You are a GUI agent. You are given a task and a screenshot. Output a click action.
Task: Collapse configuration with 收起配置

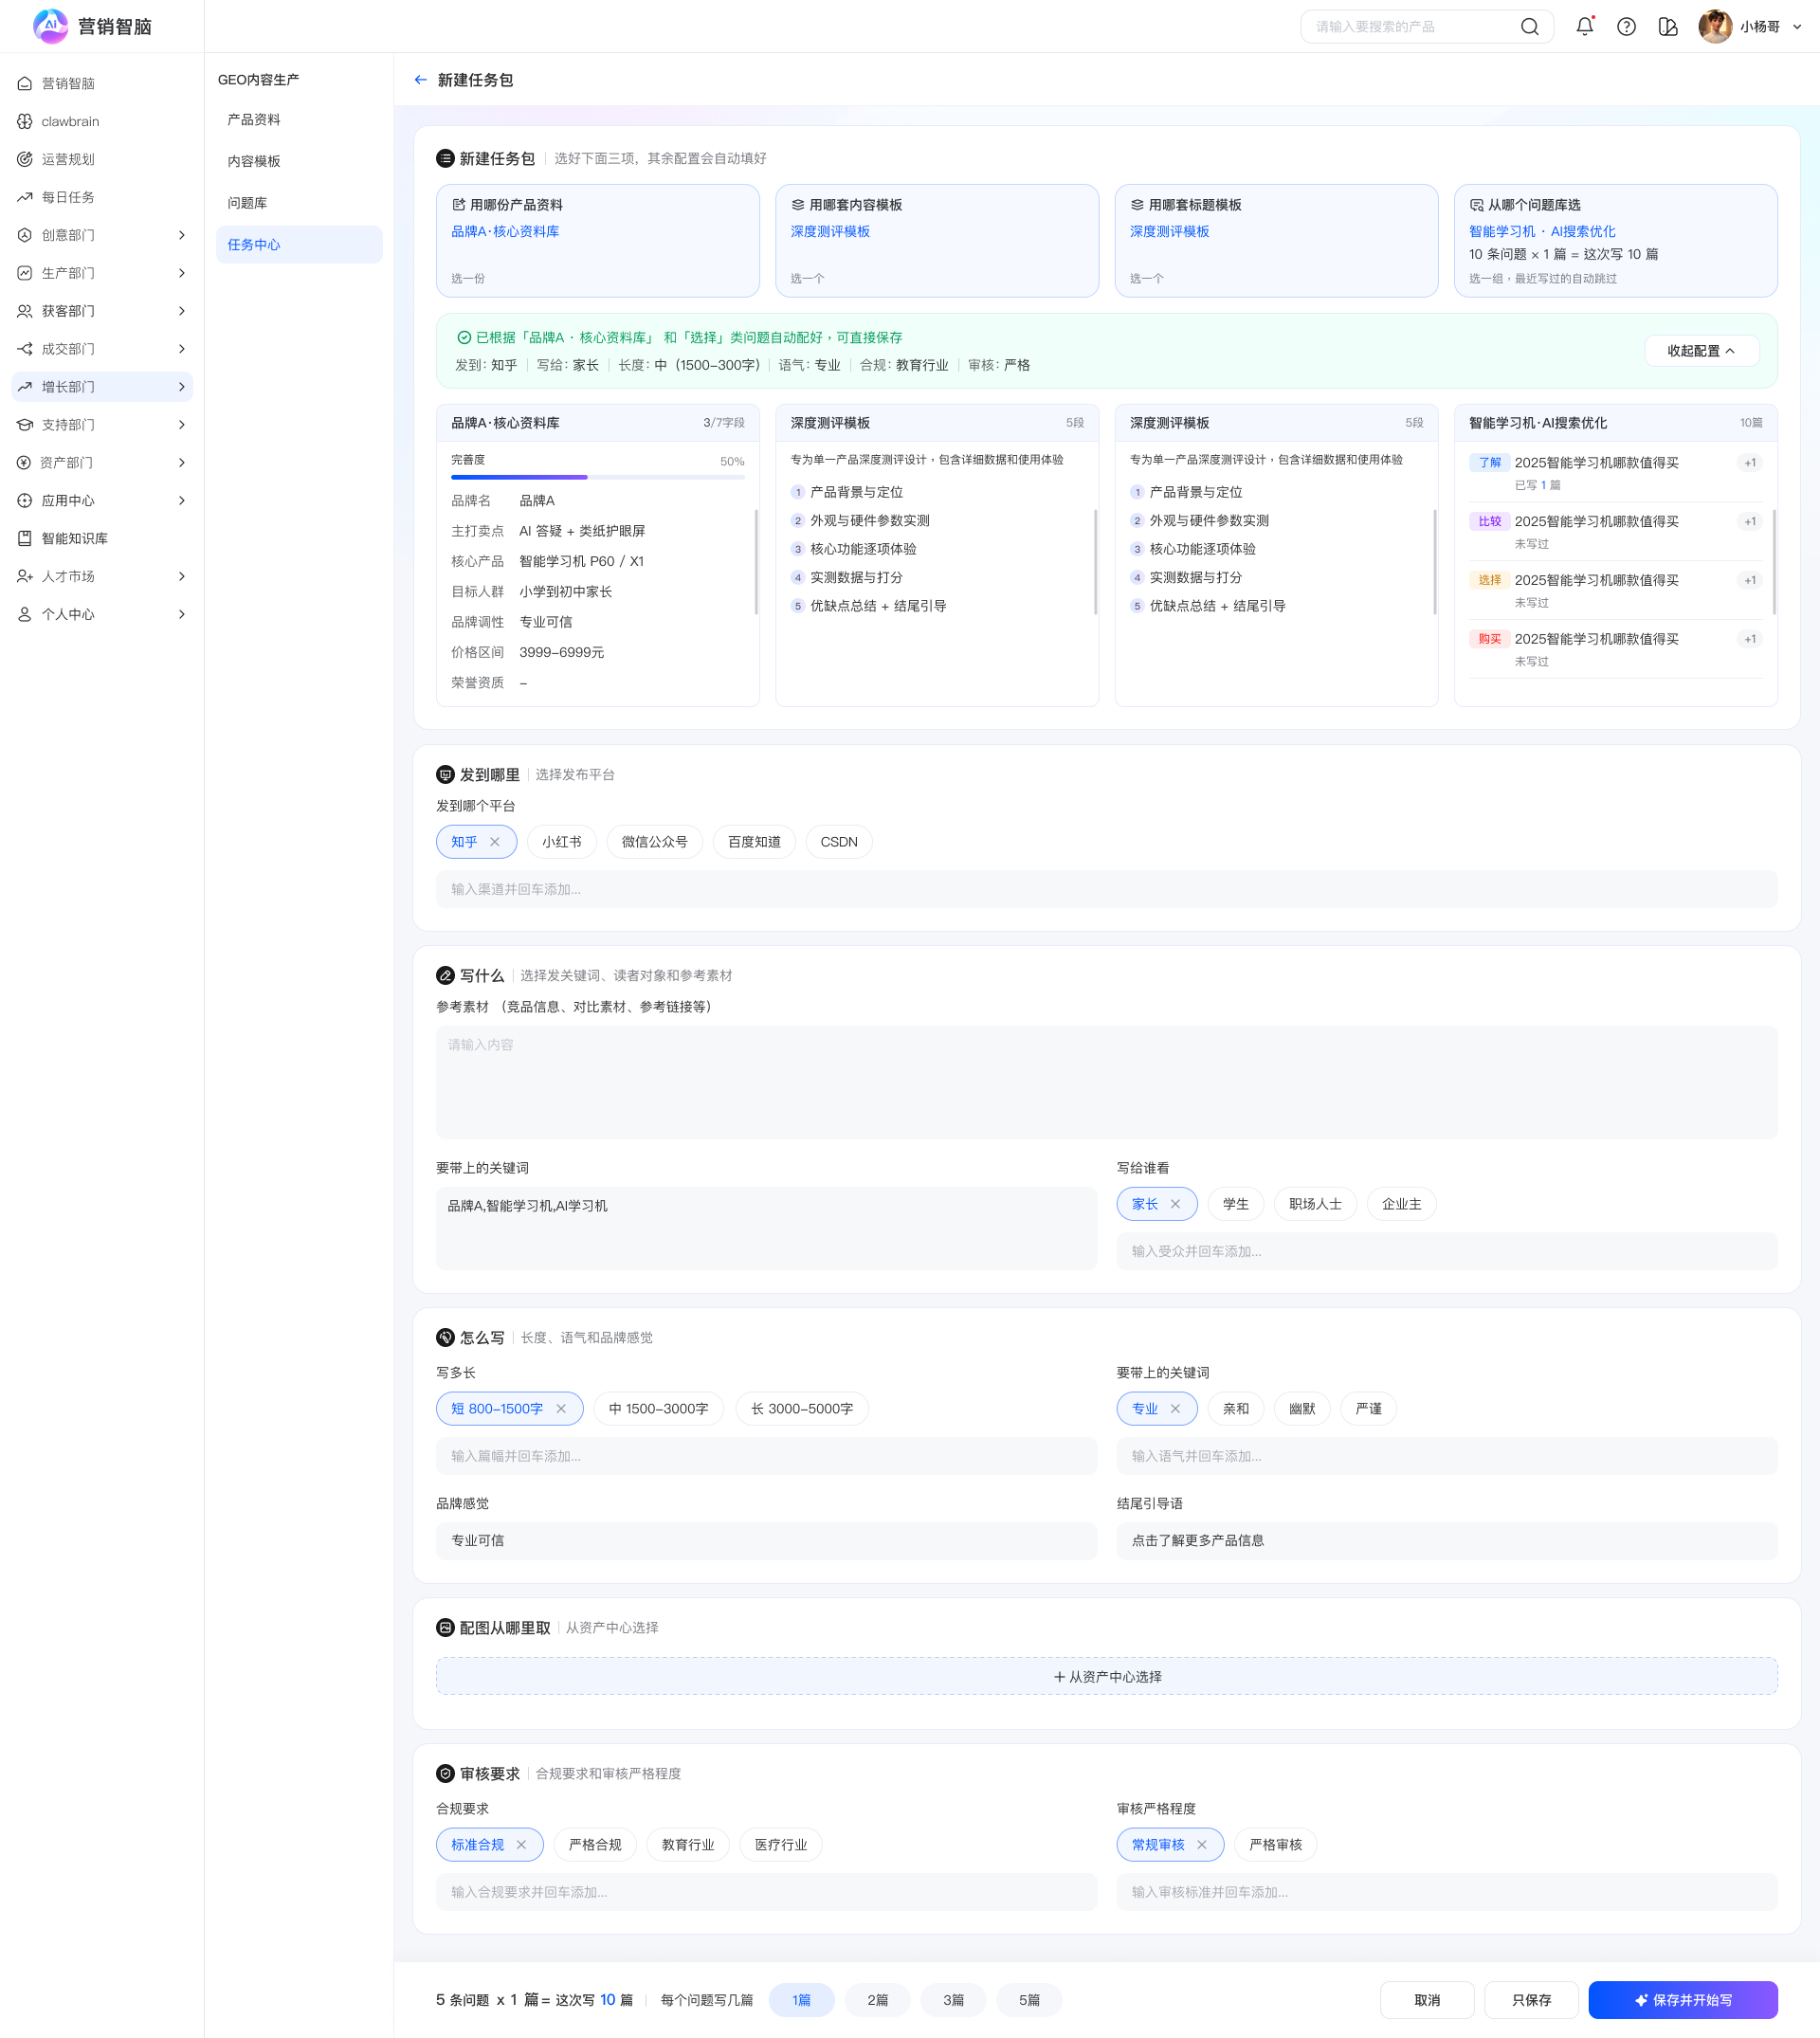[x=1701, y=351]
